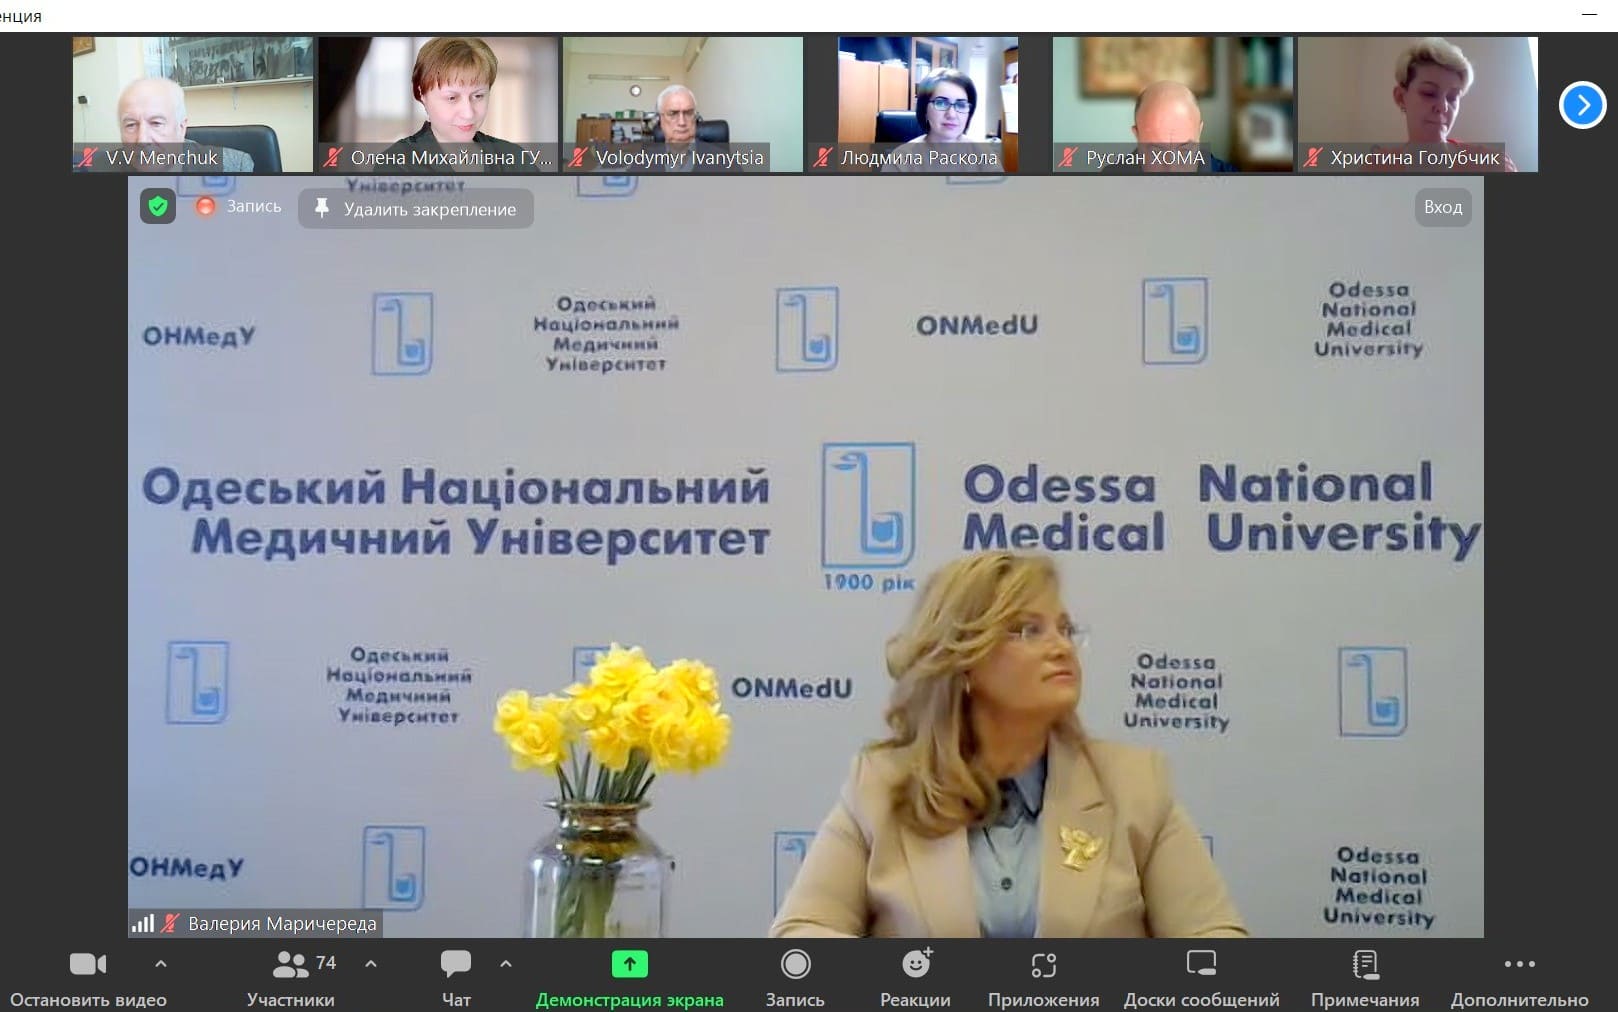Click the Дополнительно label
Screen dimensions: 1618x1012
[x=1520, y=1000]
